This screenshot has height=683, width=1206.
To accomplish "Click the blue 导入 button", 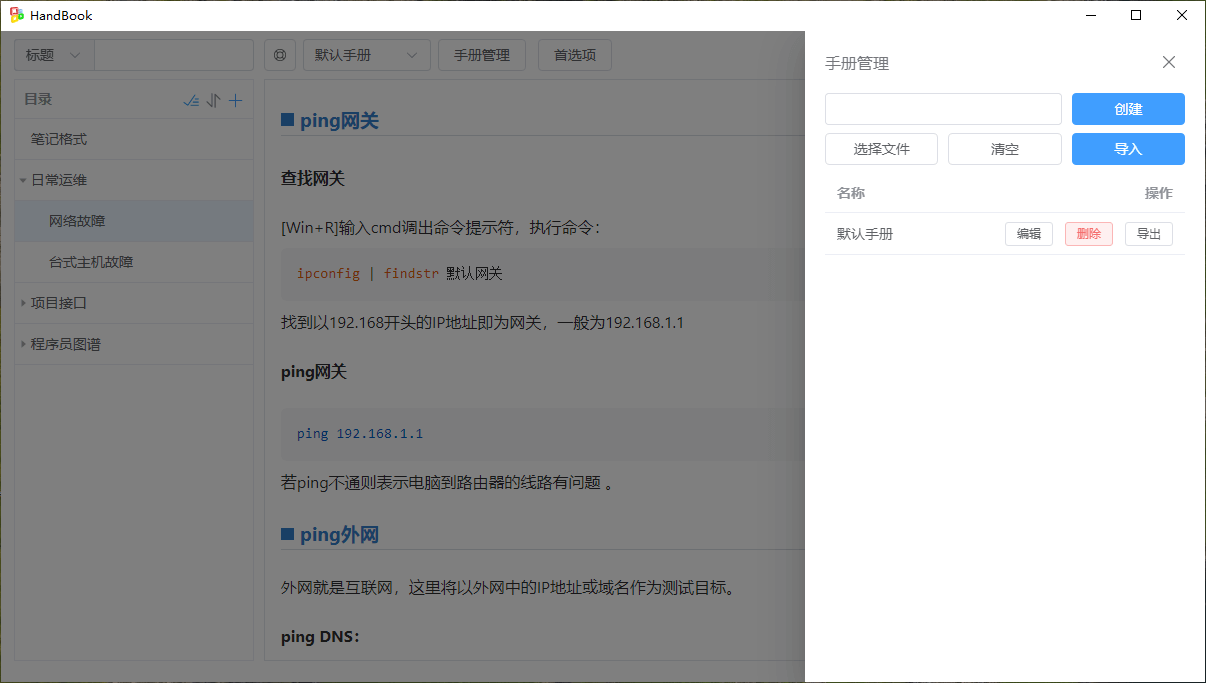I will tap(1128, 149).
